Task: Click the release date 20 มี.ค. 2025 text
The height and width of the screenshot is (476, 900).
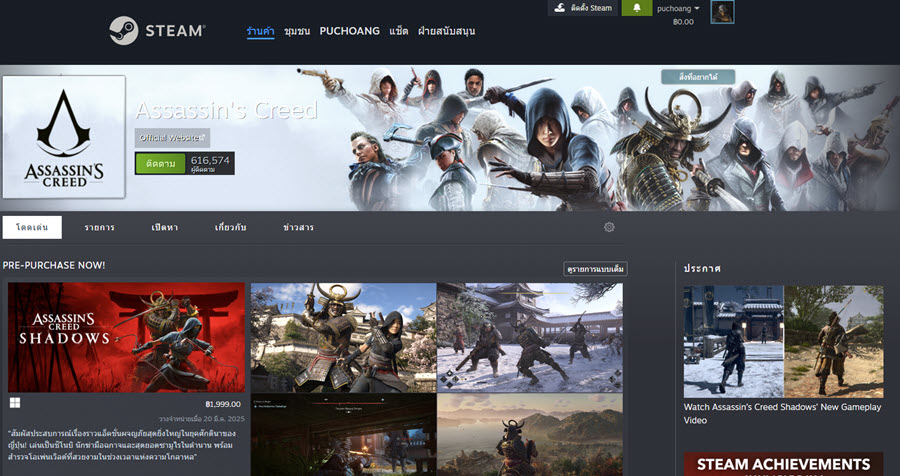Action: (x=200, y=419)
